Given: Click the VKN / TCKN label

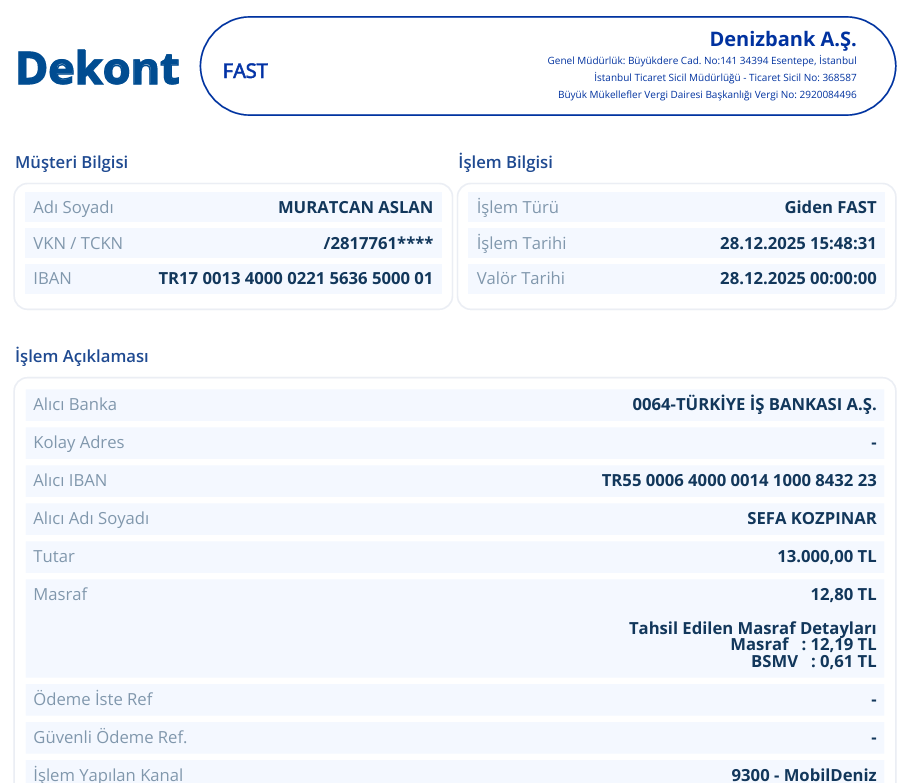Looking at the screenshot, I should click(x=78, y=243).
